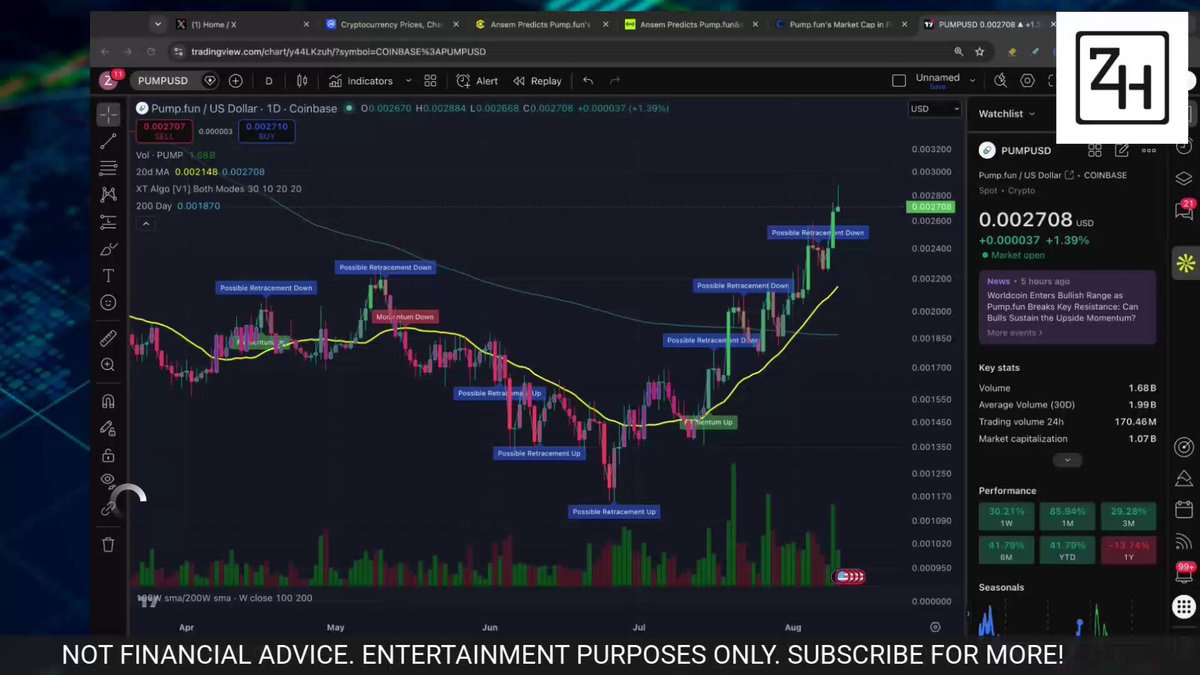The width and height of the screenshot is (1200, 675).
Task: Select the crosshair cursor tool
Action: (108, 114)
